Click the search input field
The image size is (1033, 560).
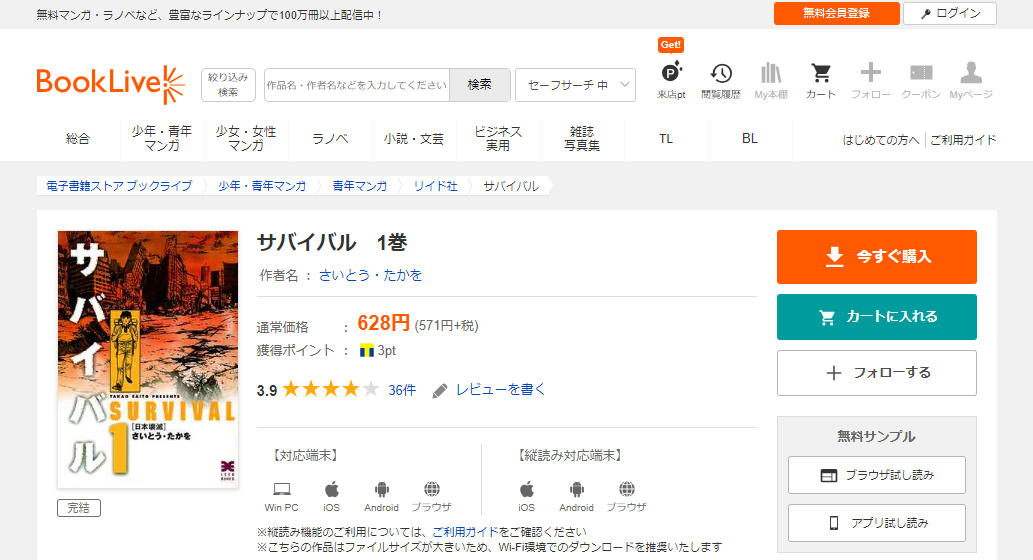[357, 85]
